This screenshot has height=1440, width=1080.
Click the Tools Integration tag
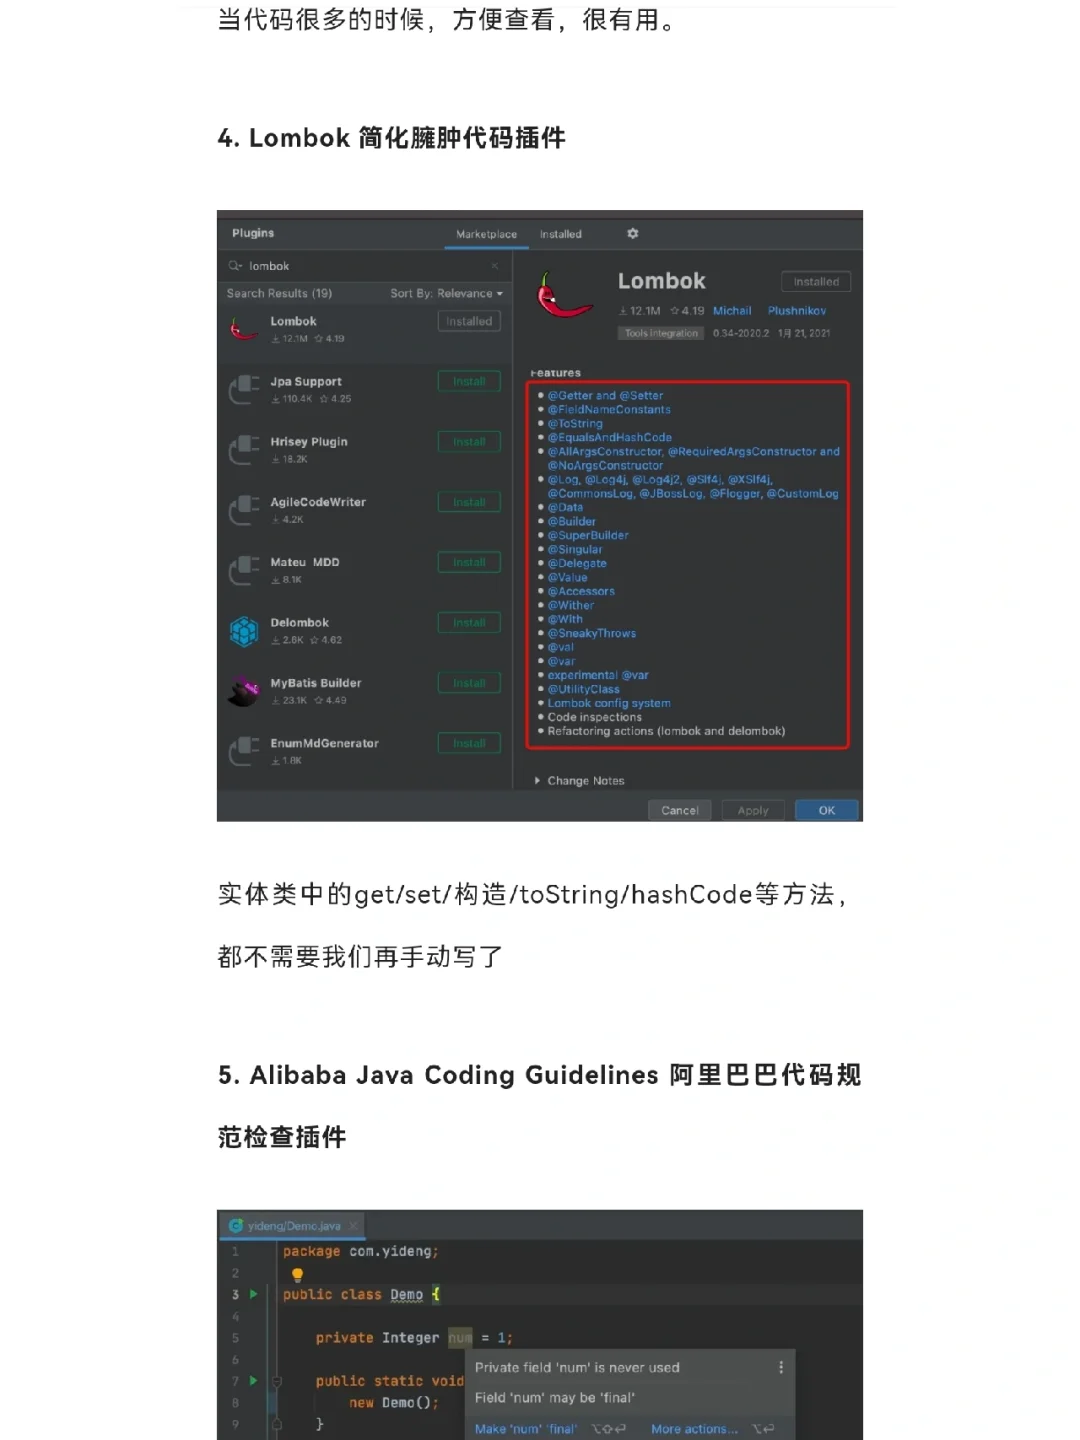click(661, 333)
